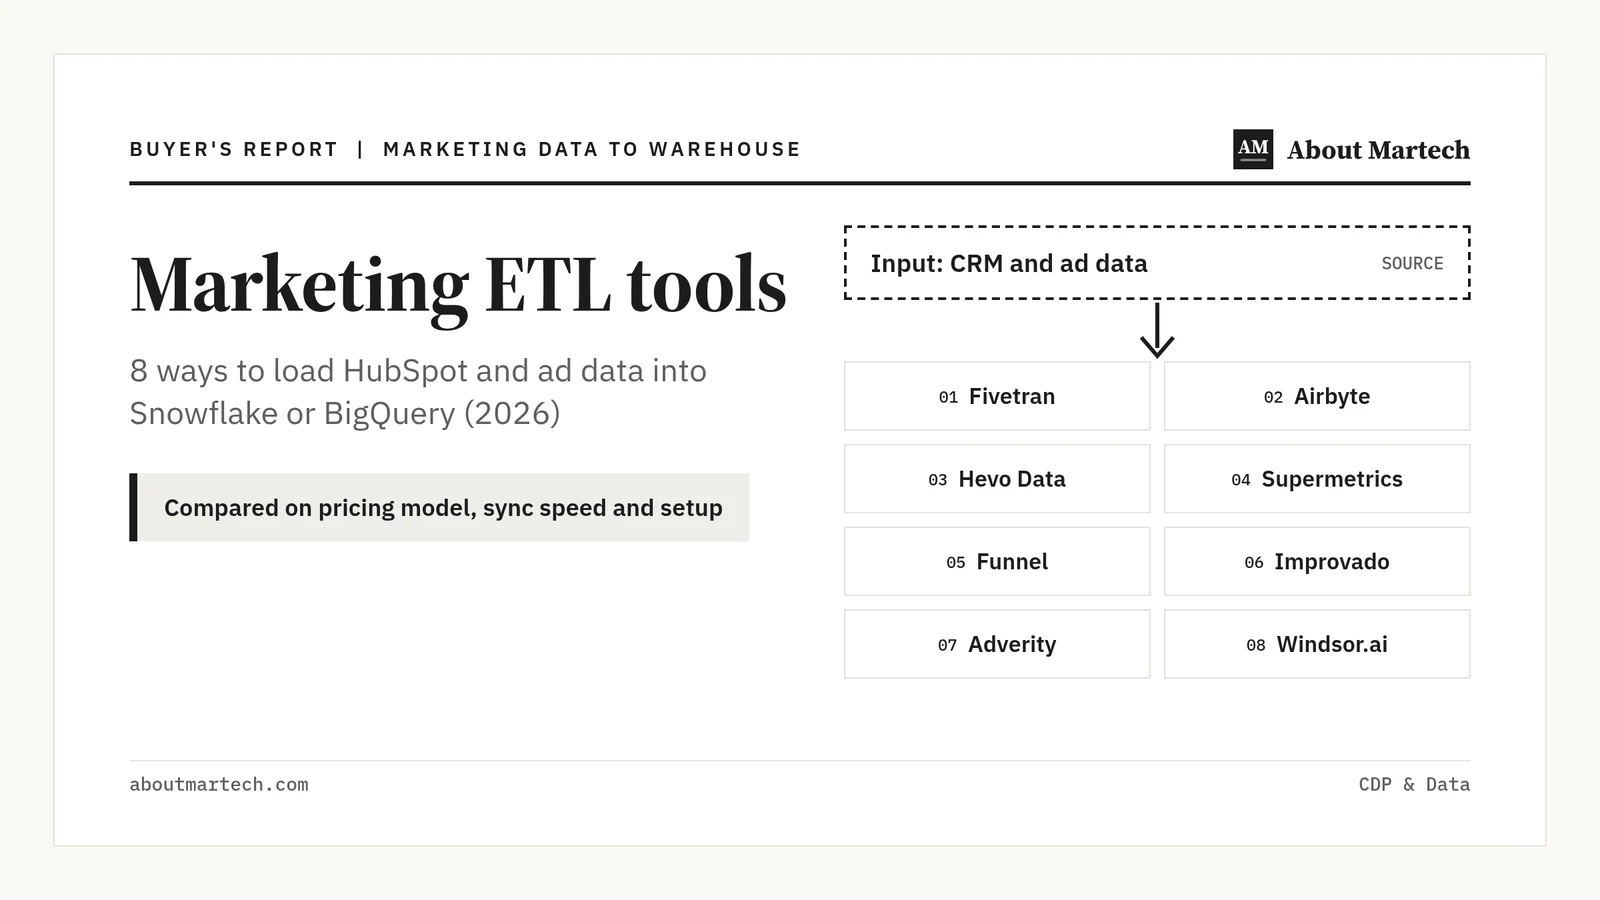
Task: Select the 03 Hevo Data card
Action: click(x=997, y=479)
